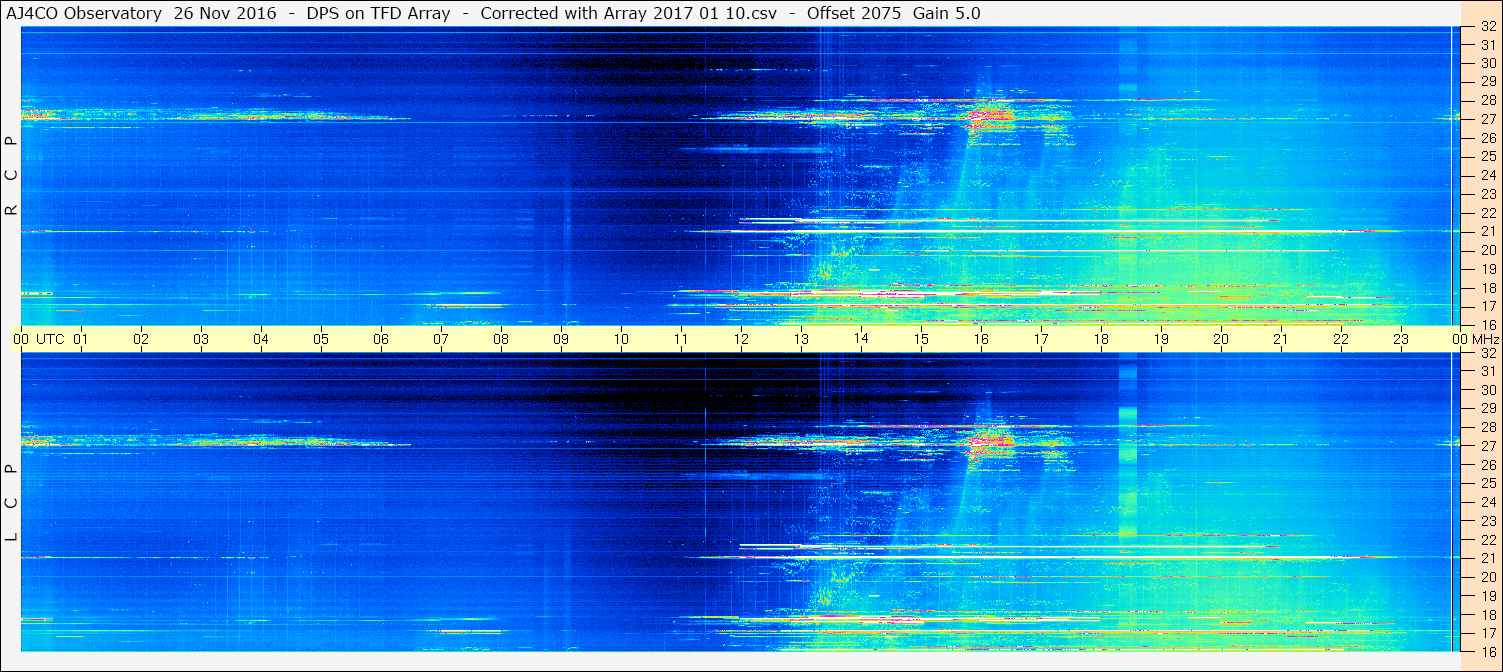Image resolution: width=1503 pixels, height=672 pixels.
Task: Click the vertical RCP polarization label
Action: click(11, 176)
